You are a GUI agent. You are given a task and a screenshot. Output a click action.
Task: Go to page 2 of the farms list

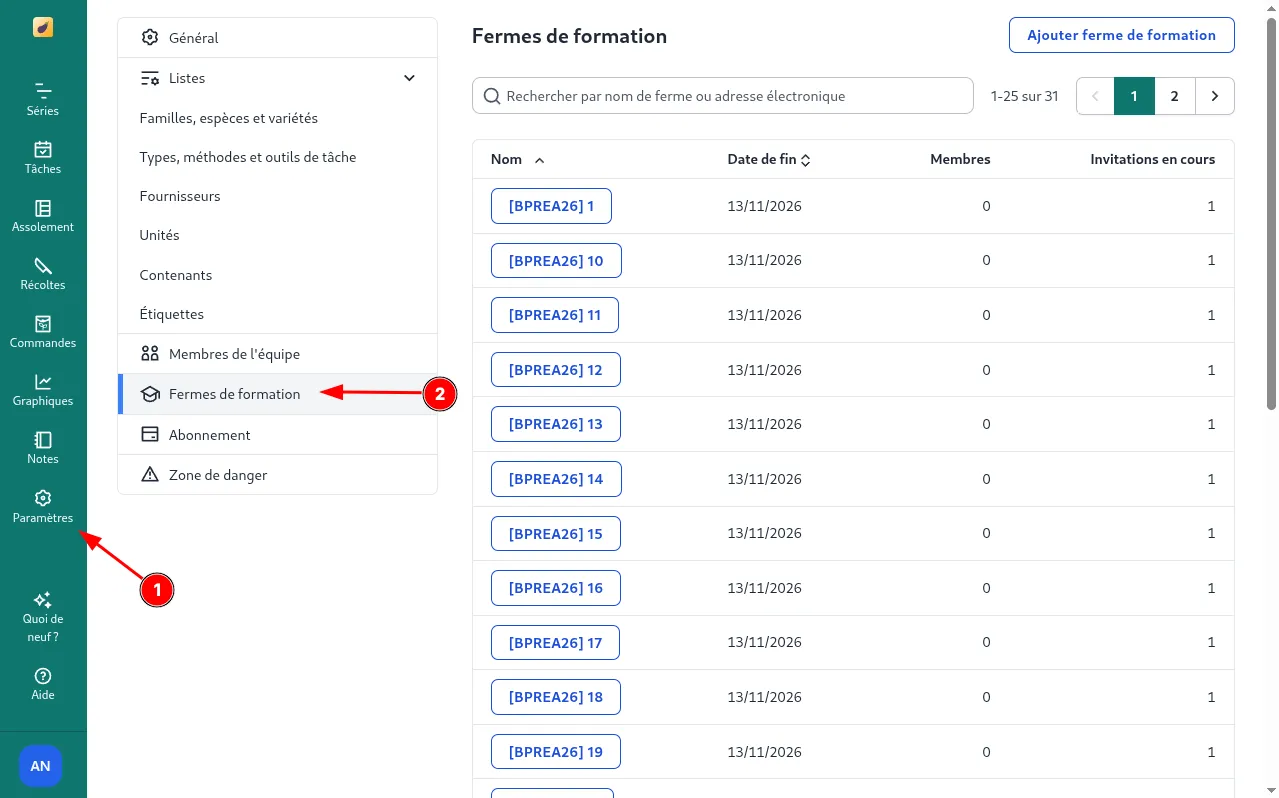pyautogui.click(x=1174, y=95)
